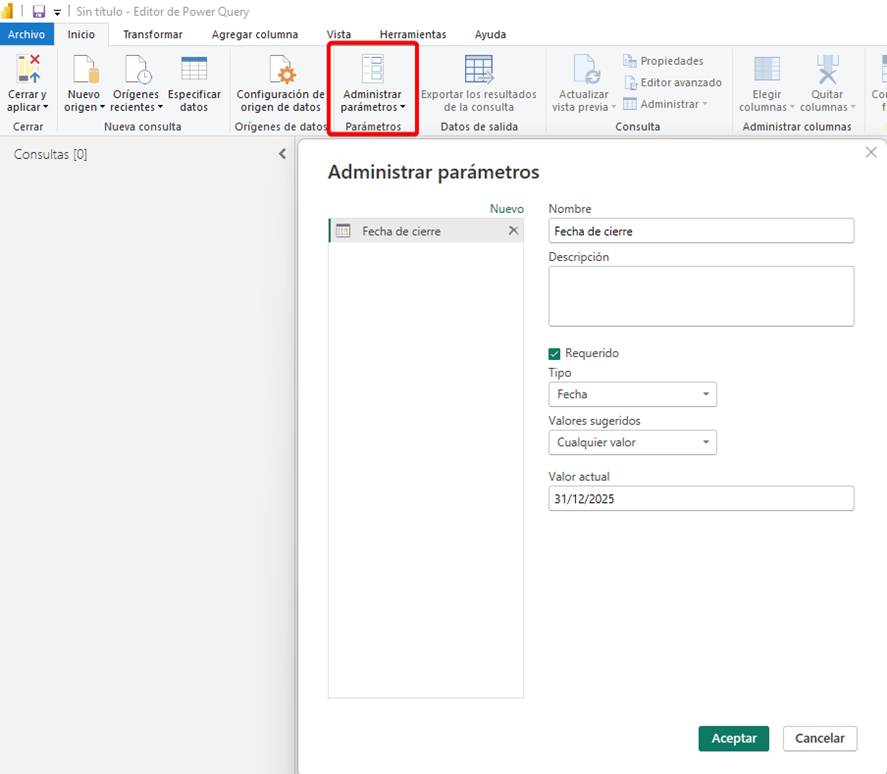Click the Elegir columnas icon

point(767,70)
